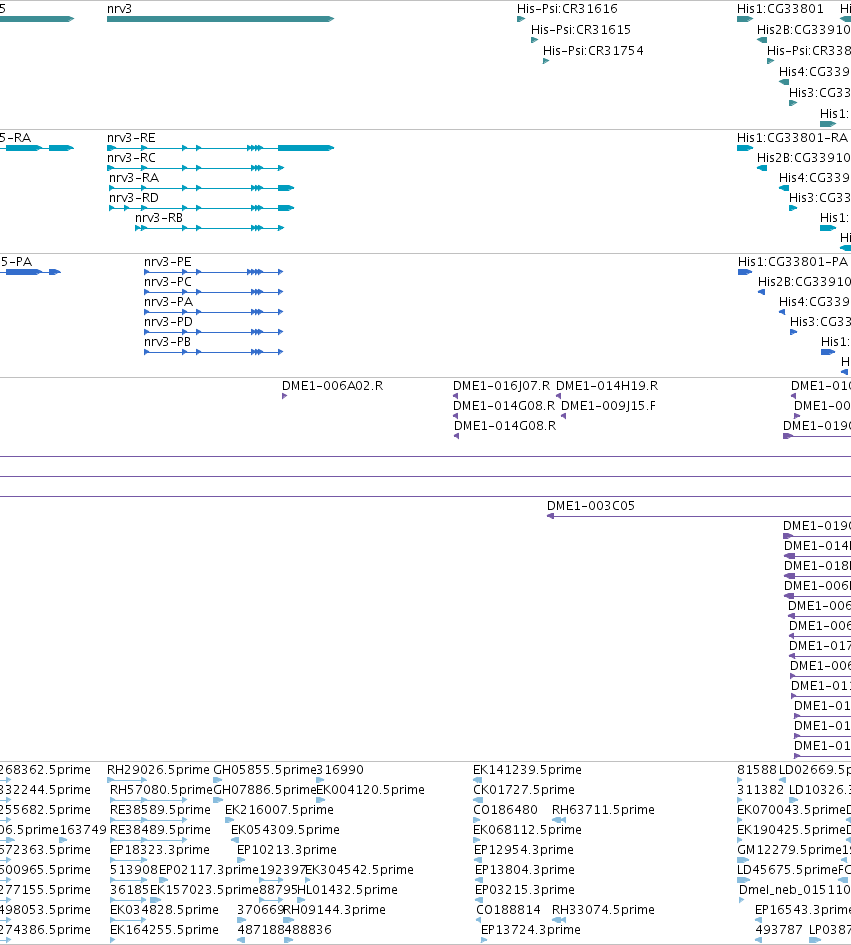This screenshot has height=945, width=851.
Task: Select EK004120.5prime EST label
Action: (x=370, y=790)
